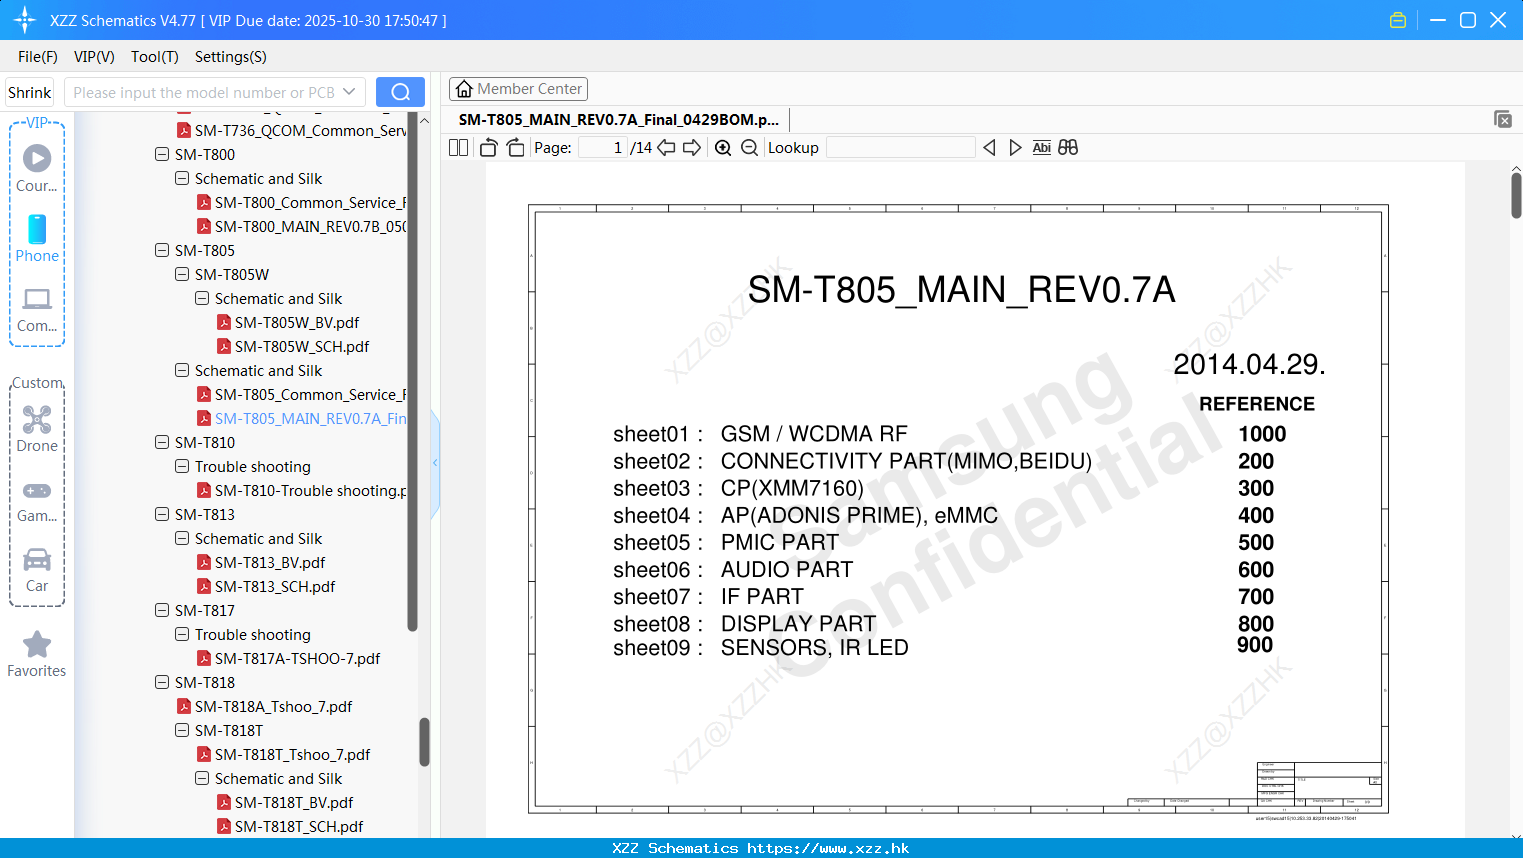Rotate page clockwise
This screenshot has height=858, width=1523.
[x=515, y=147]
